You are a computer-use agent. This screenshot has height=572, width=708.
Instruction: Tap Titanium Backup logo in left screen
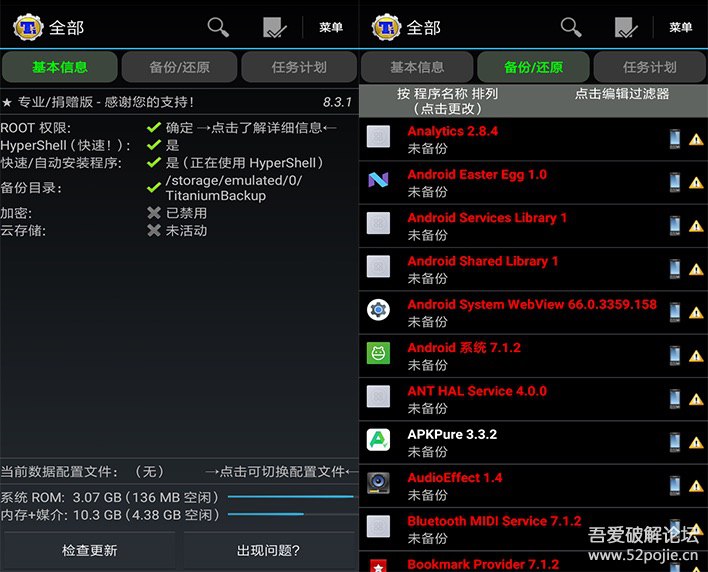[28, 28]
